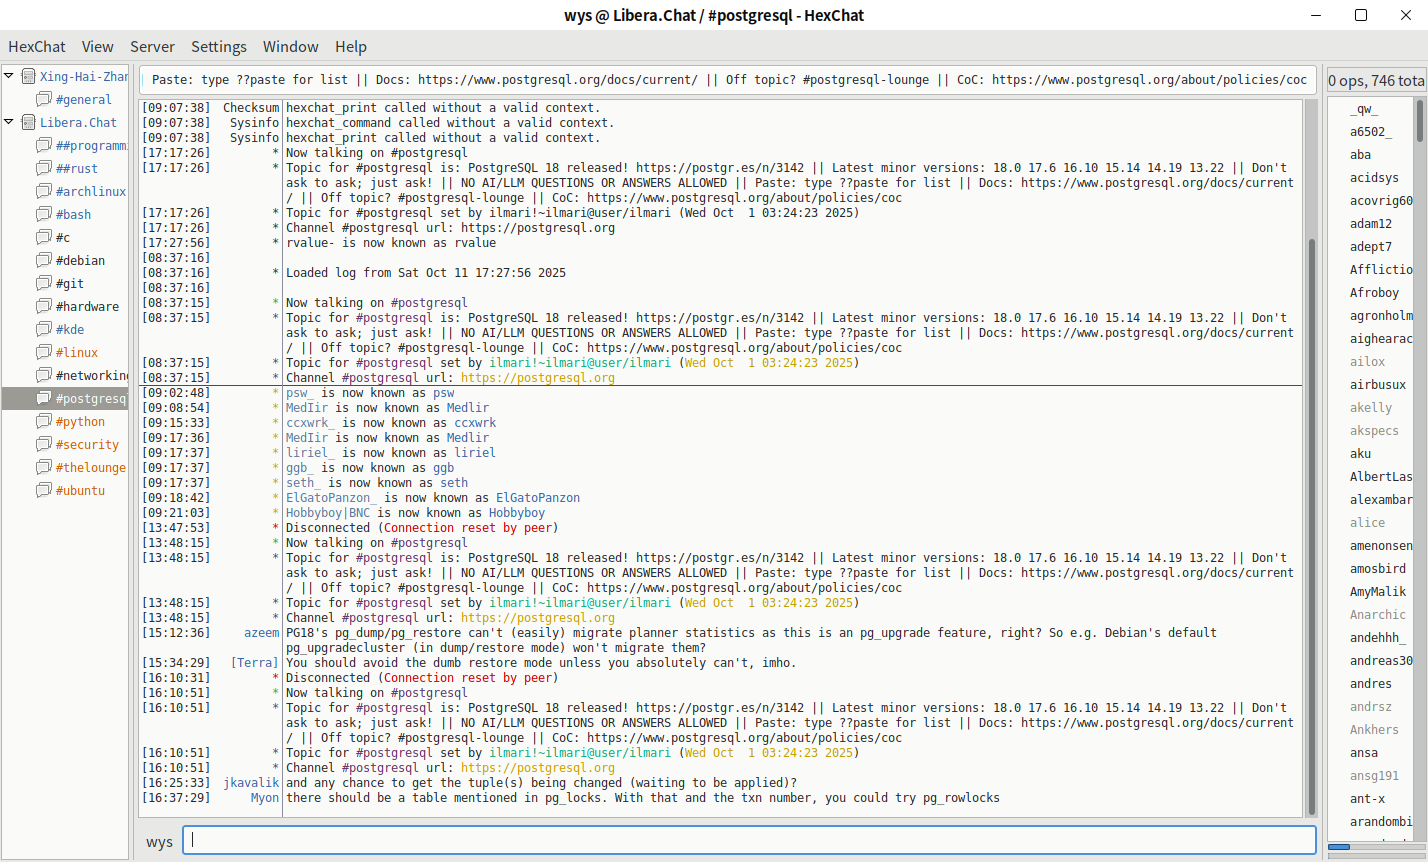Click the #archlinux channel icon
This screenshot has width=1428, height=862.
(44, 192)
